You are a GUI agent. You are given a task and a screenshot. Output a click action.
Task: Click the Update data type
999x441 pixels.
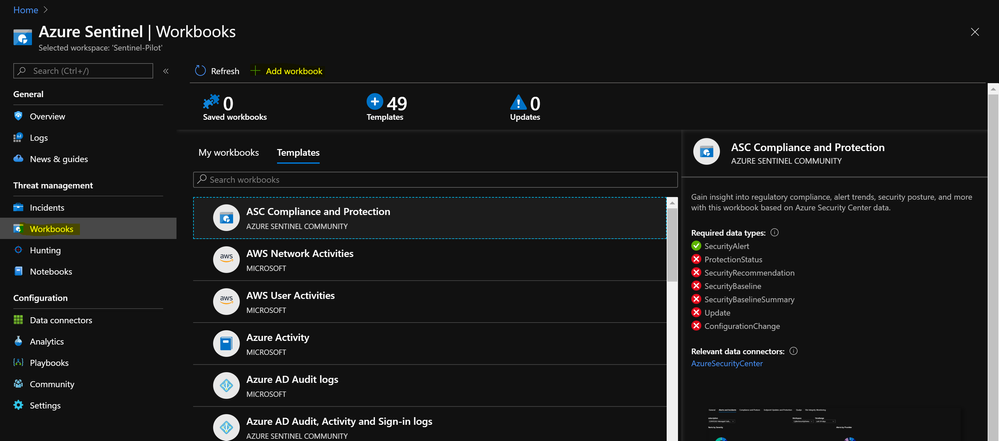[x=717, y=313]
